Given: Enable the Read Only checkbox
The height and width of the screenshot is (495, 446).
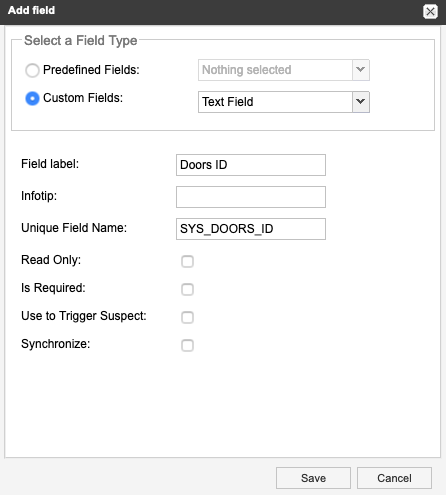Looking at the screenshot, I should pos(187,261).
